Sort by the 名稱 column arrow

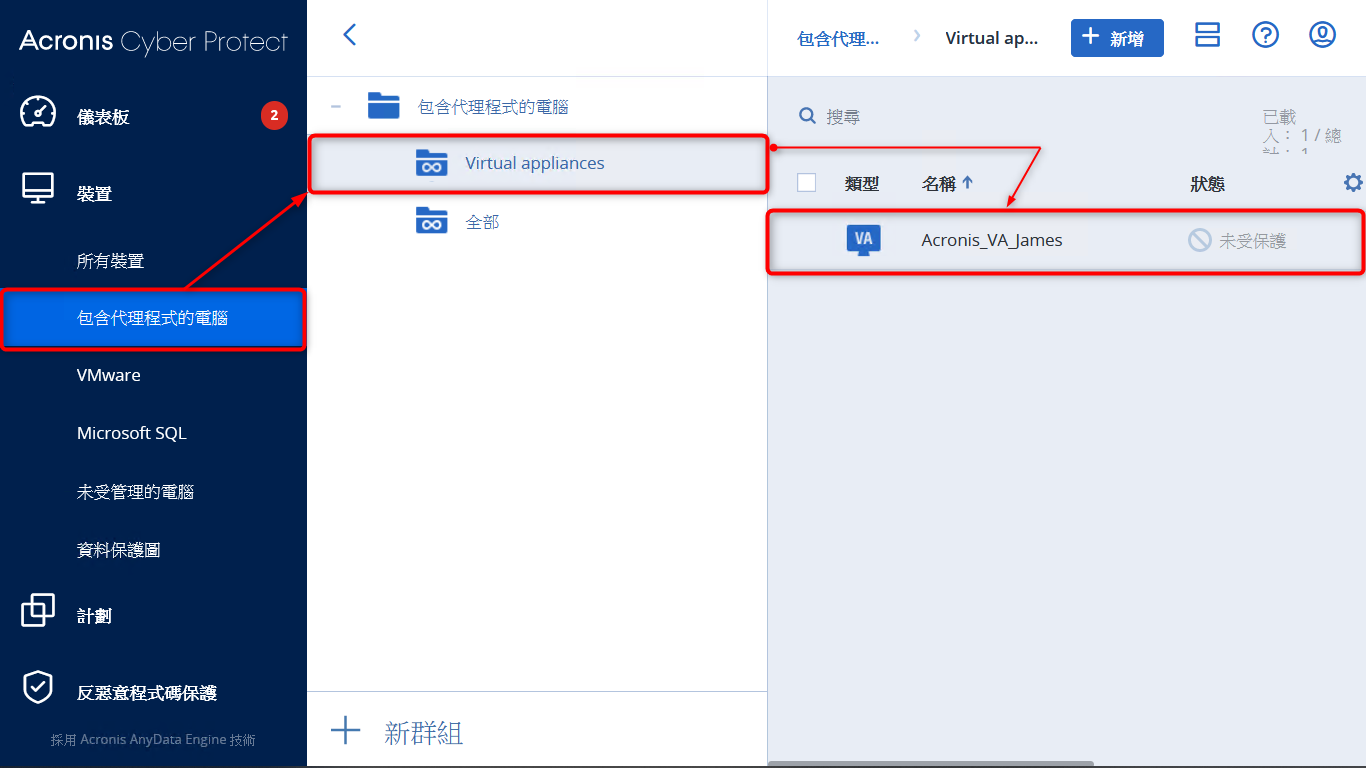coord(967,183)
